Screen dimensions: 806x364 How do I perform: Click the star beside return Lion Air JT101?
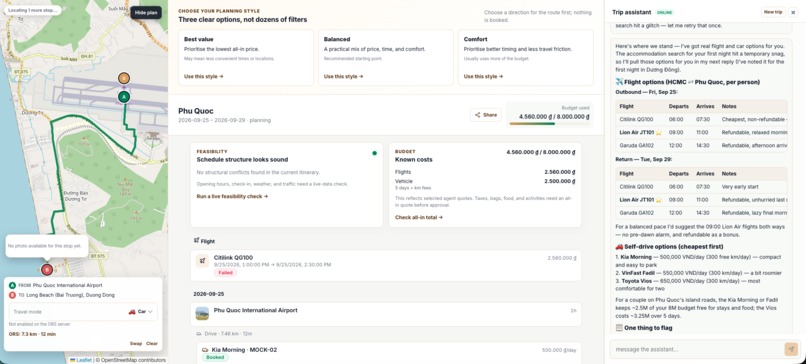coord(658,199)
